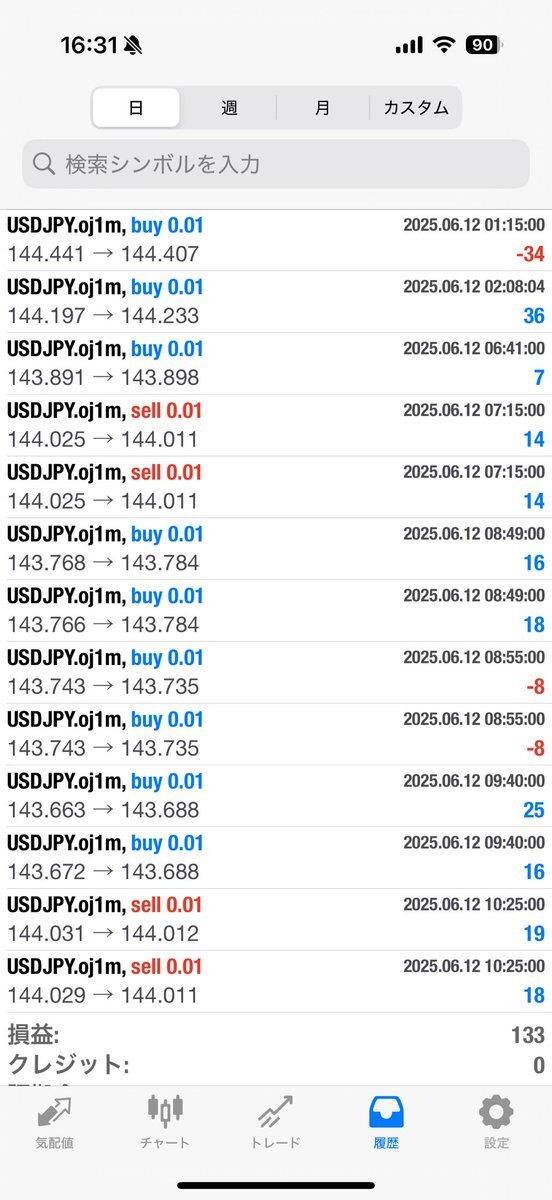Select the sell trade 144.031 → 144.012
This screenshot has width=552, height=1200.
(276, 919)
